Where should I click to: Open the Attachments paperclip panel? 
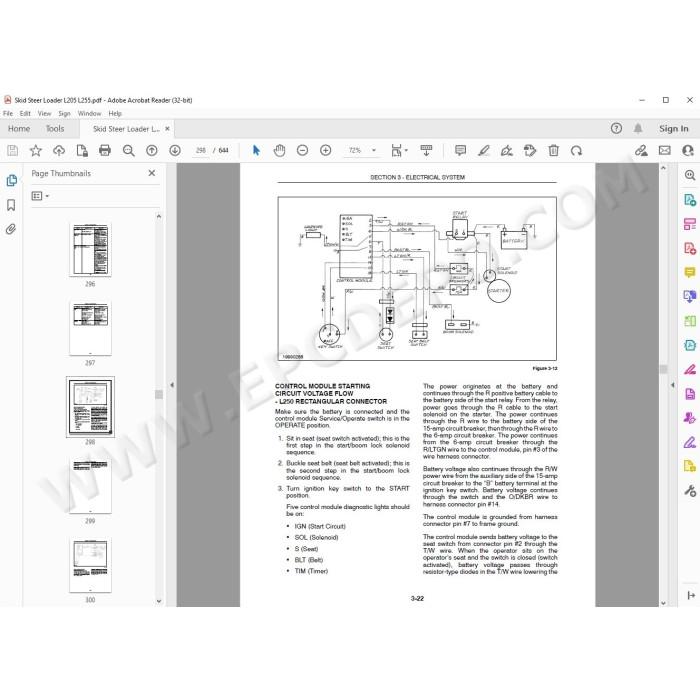11,229
